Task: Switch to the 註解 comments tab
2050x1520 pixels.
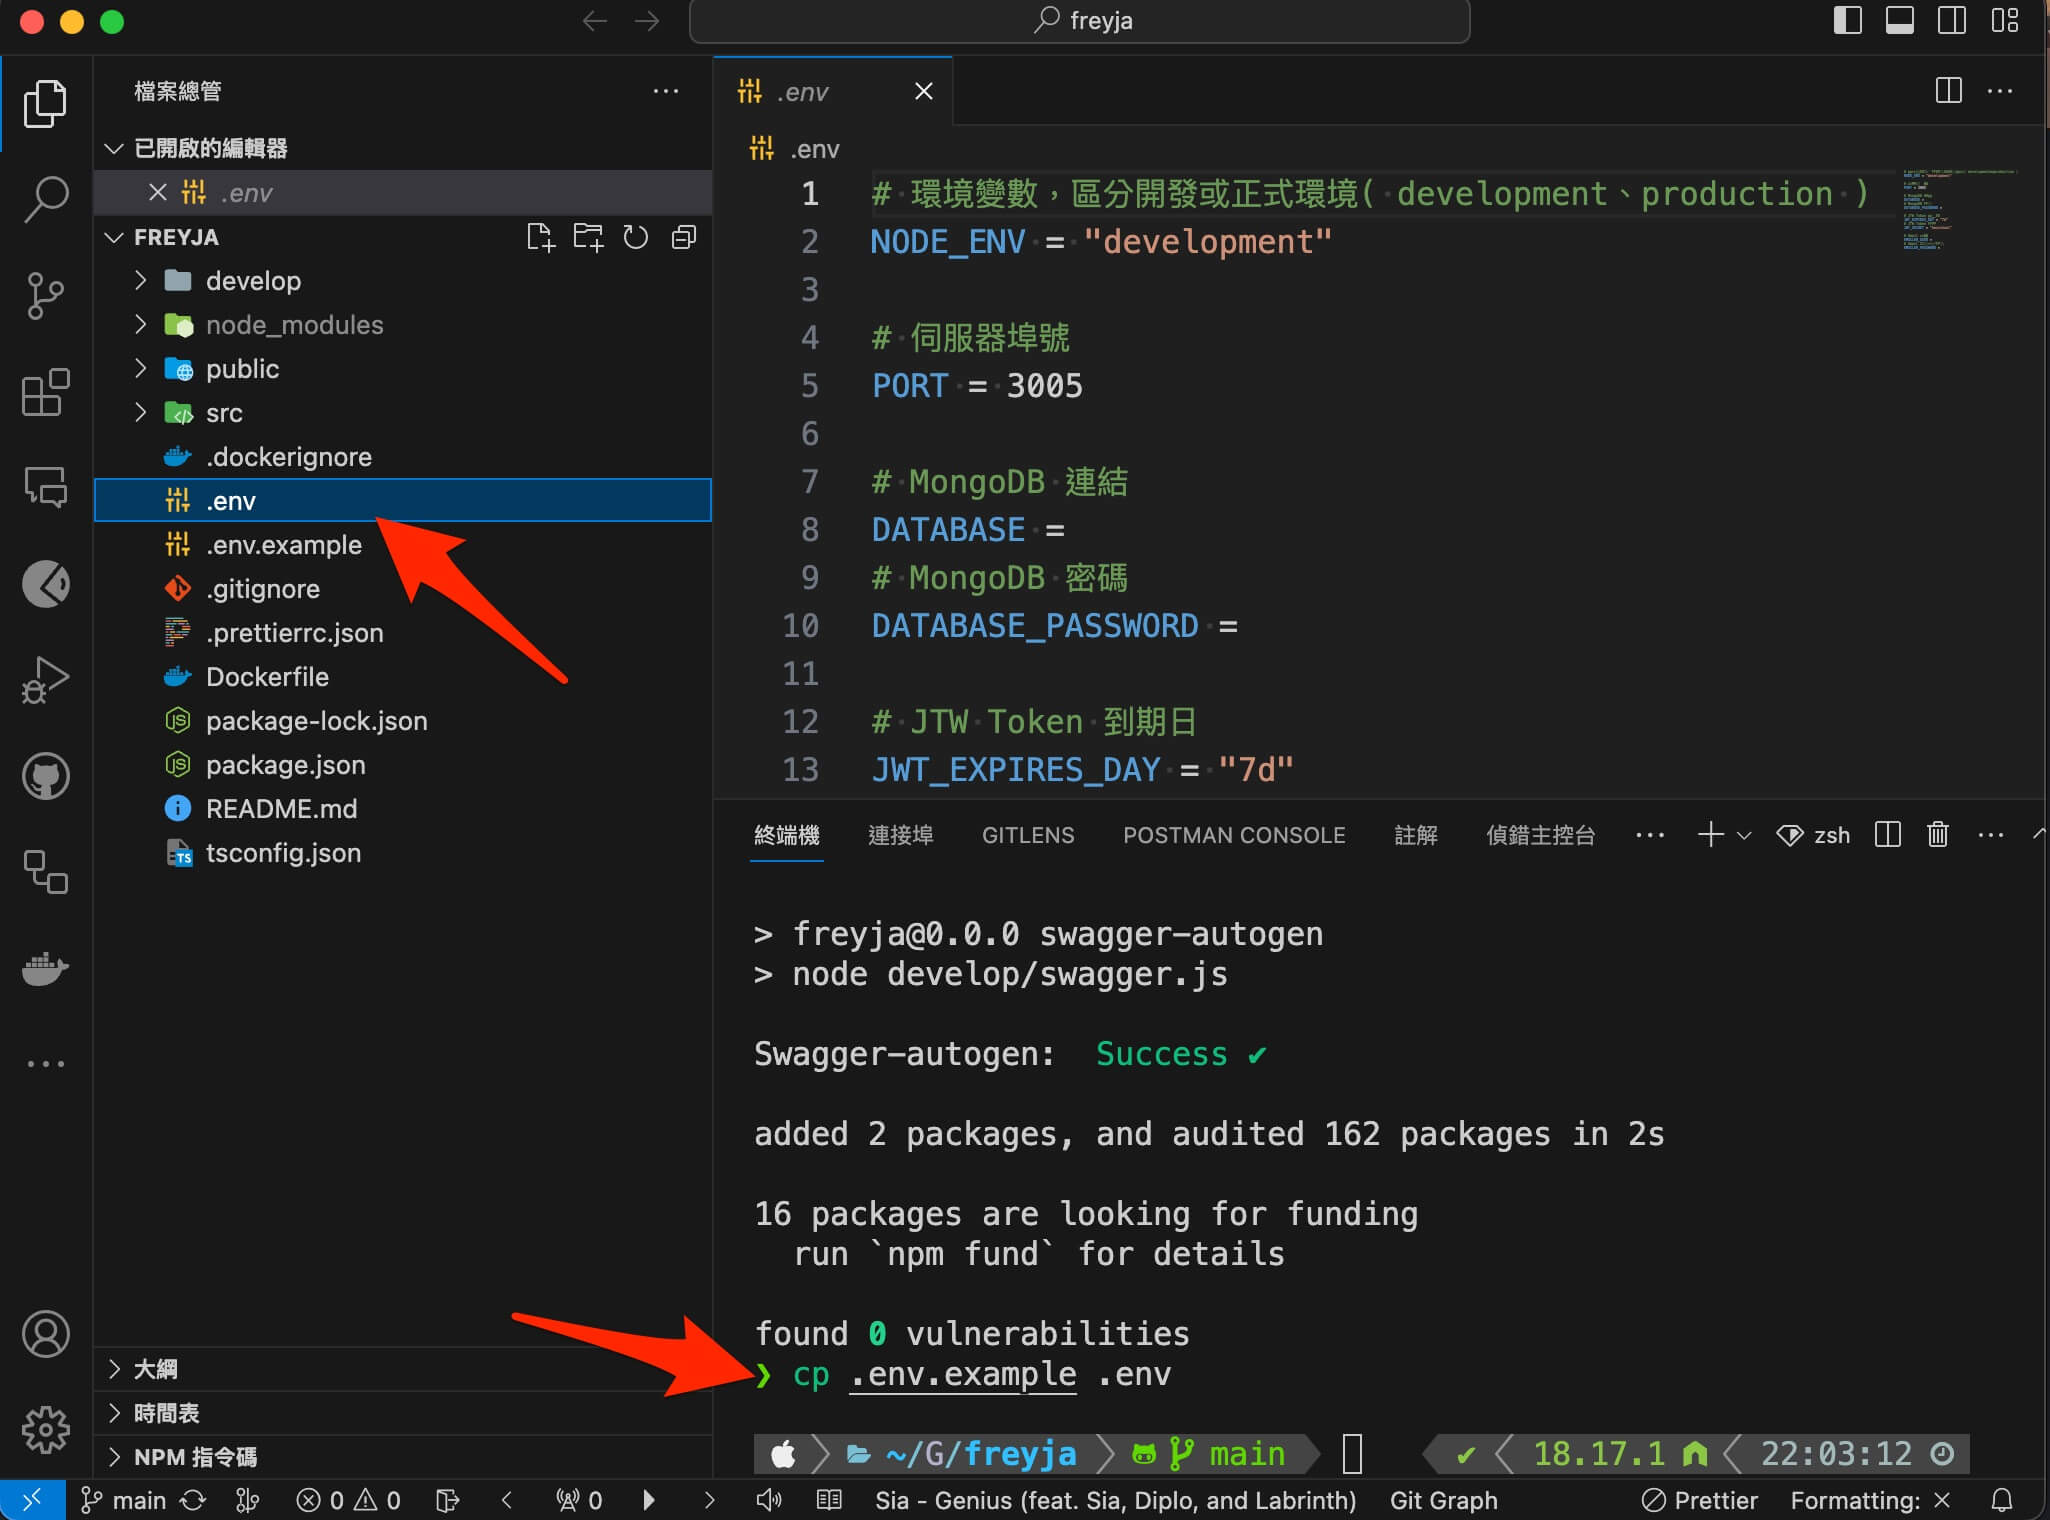Action: pos(1416,835)
